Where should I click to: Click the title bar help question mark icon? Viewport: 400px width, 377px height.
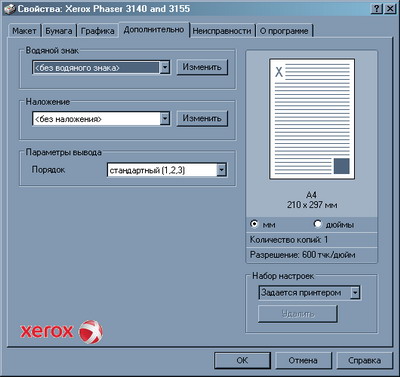pyautogui.click(x=376, y=9)
